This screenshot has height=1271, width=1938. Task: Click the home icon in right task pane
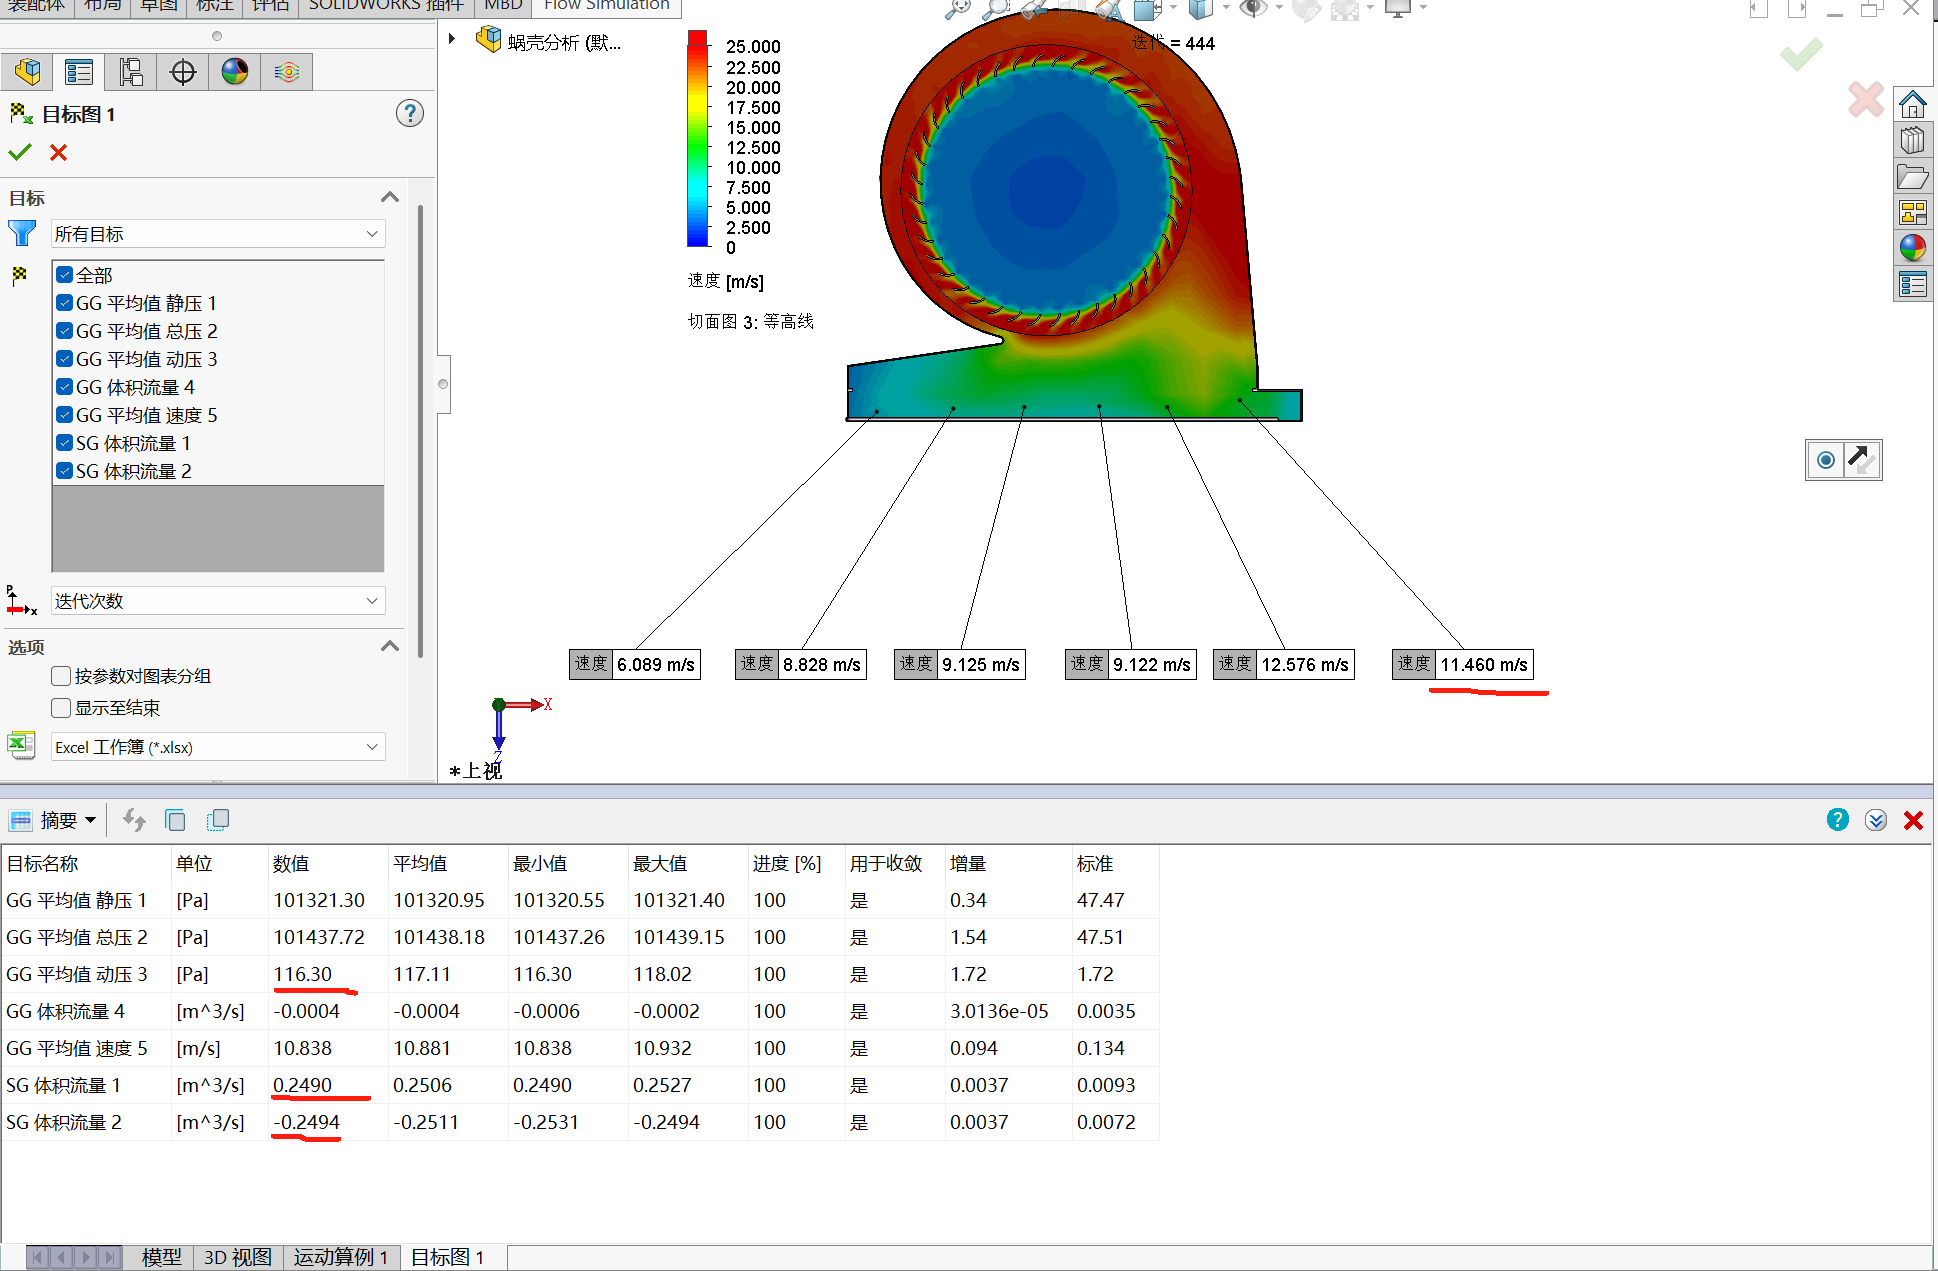click(x=1912, y=105)
